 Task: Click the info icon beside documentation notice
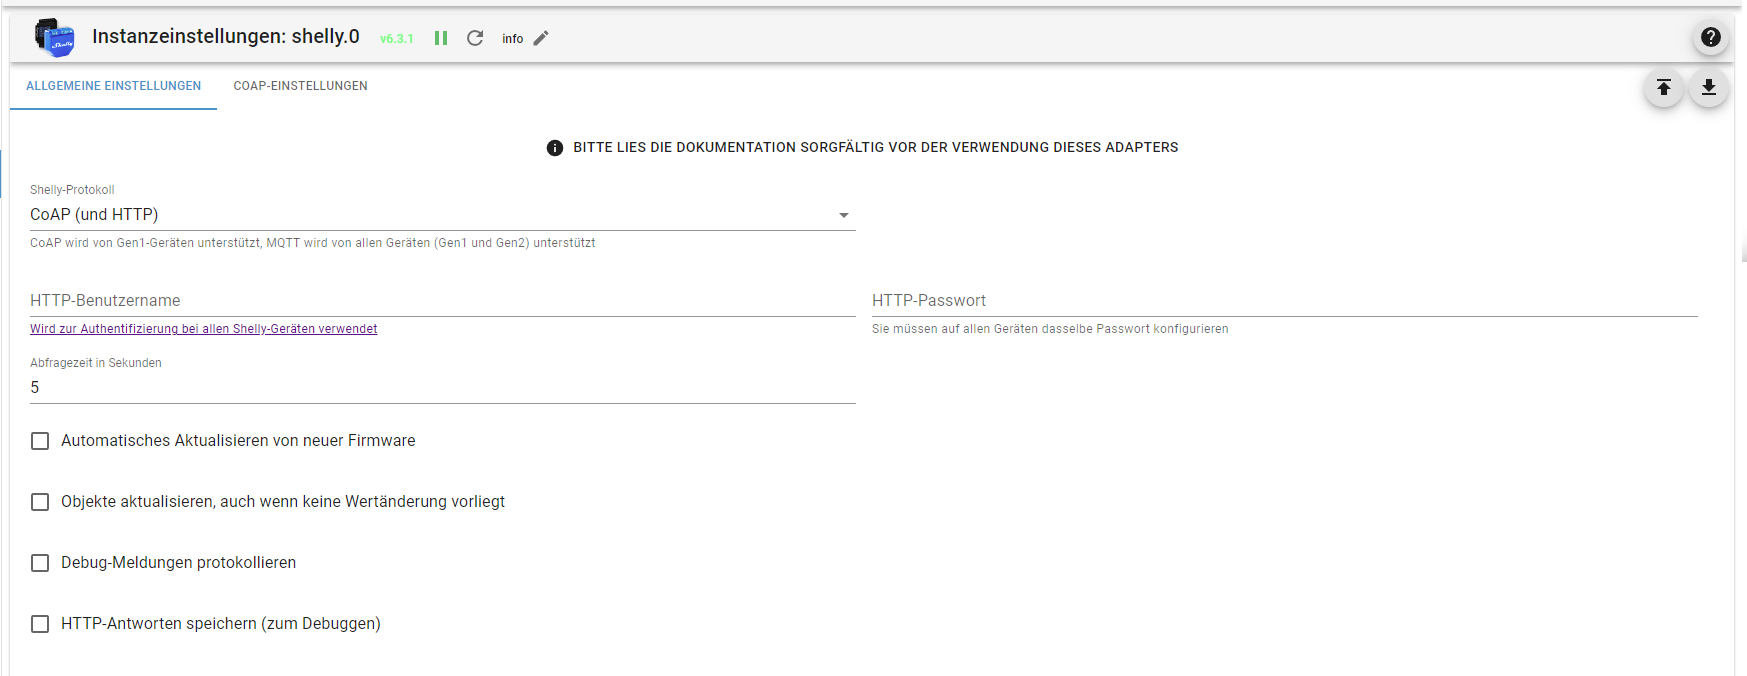click(x=555, y=148)
